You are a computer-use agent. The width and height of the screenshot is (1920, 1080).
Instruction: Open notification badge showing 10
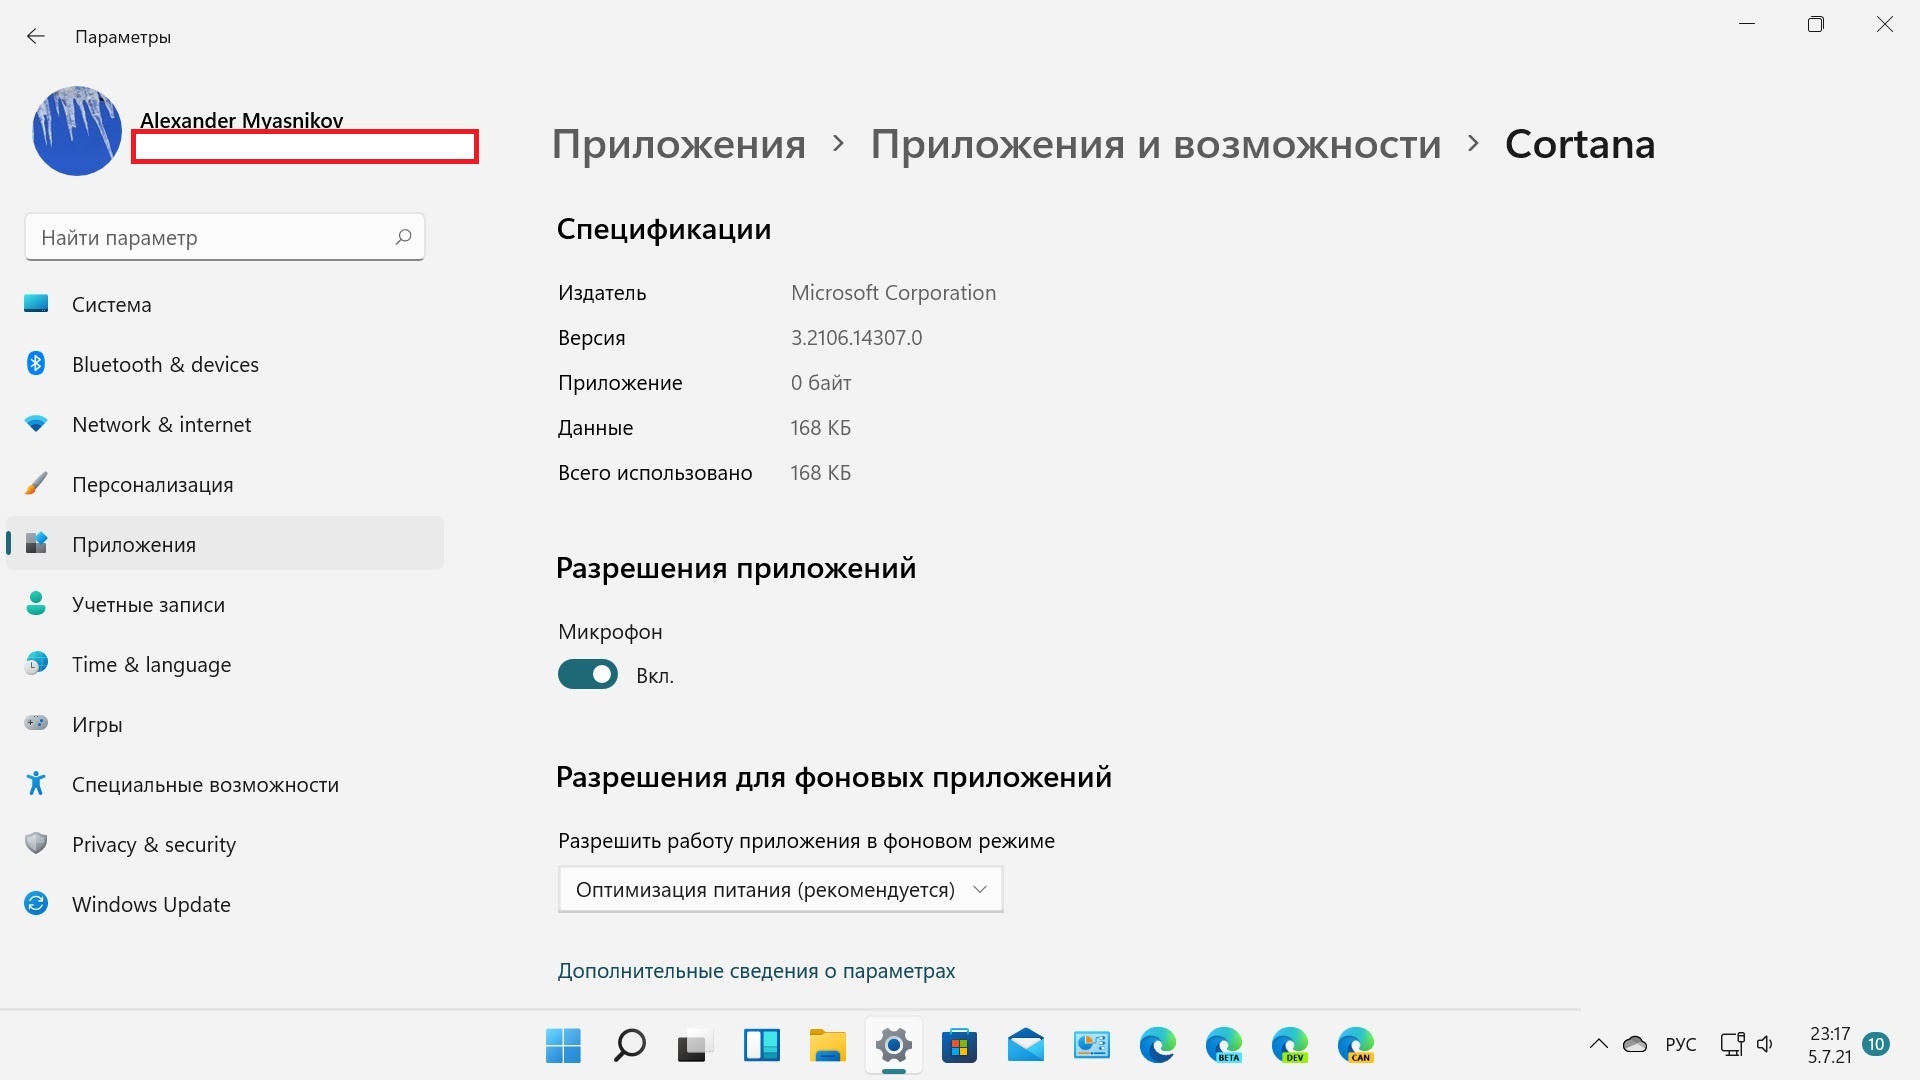pyautogui.click(x=1876, y=1045)
